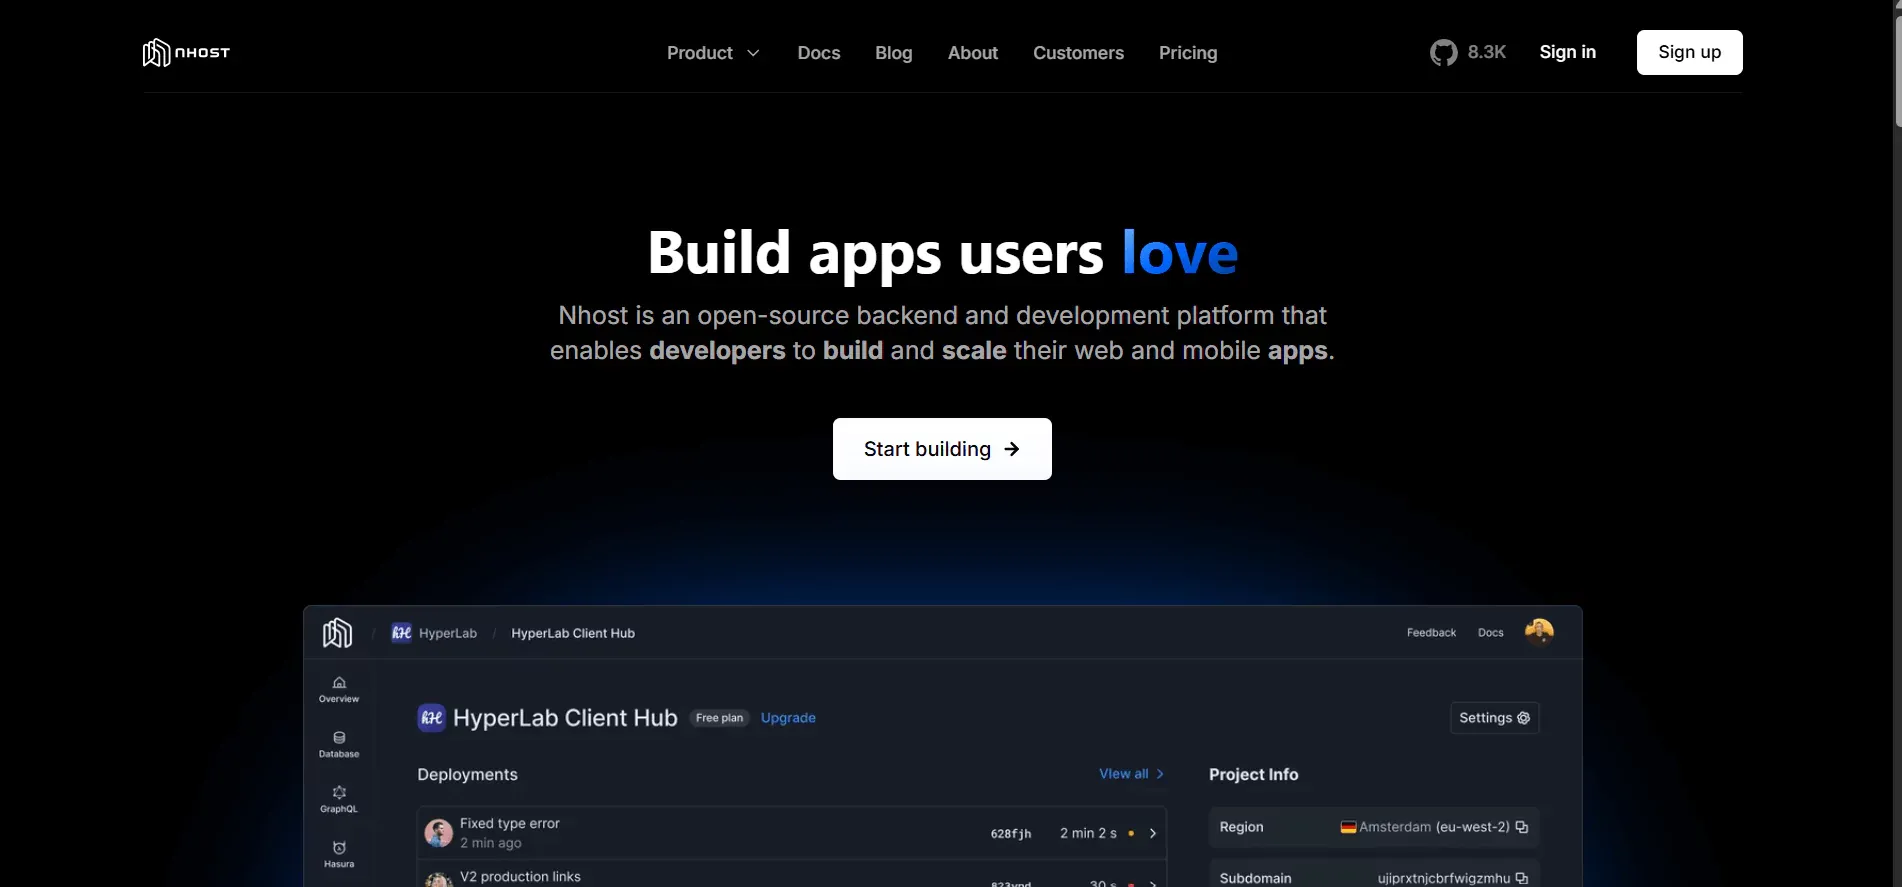
Task: Copy the Subdomain value using copy icon
Action: coord(1522,878)
